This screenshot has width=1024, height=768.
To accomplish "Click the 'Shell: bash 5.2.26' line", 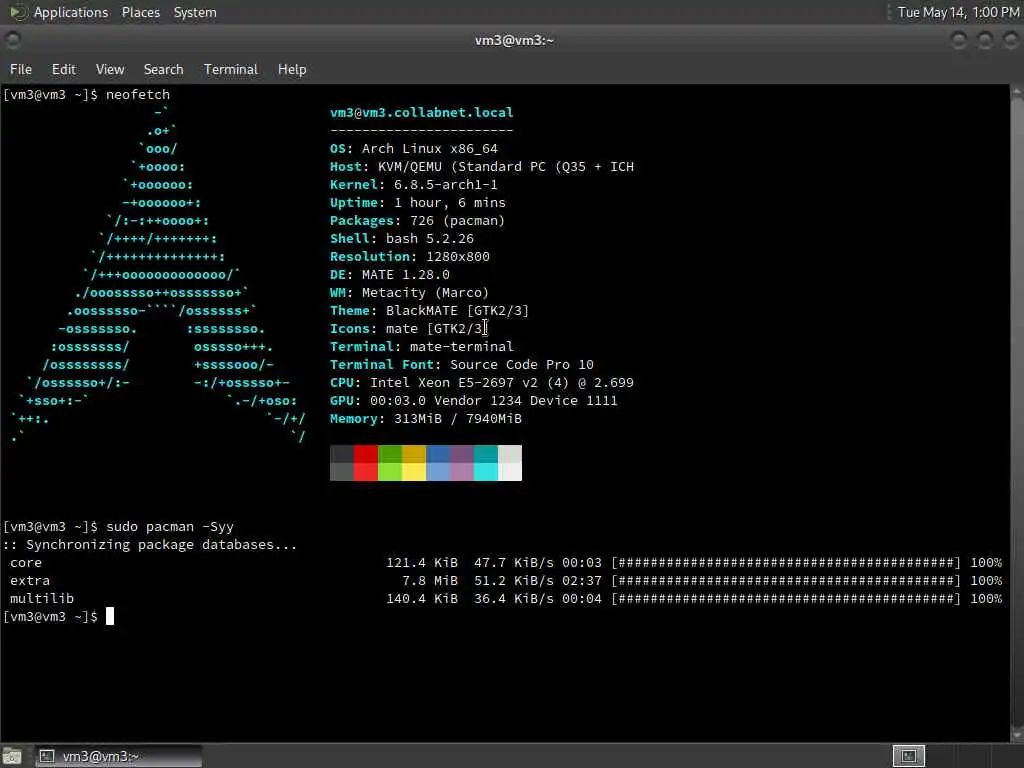I will tap(402, 238).
